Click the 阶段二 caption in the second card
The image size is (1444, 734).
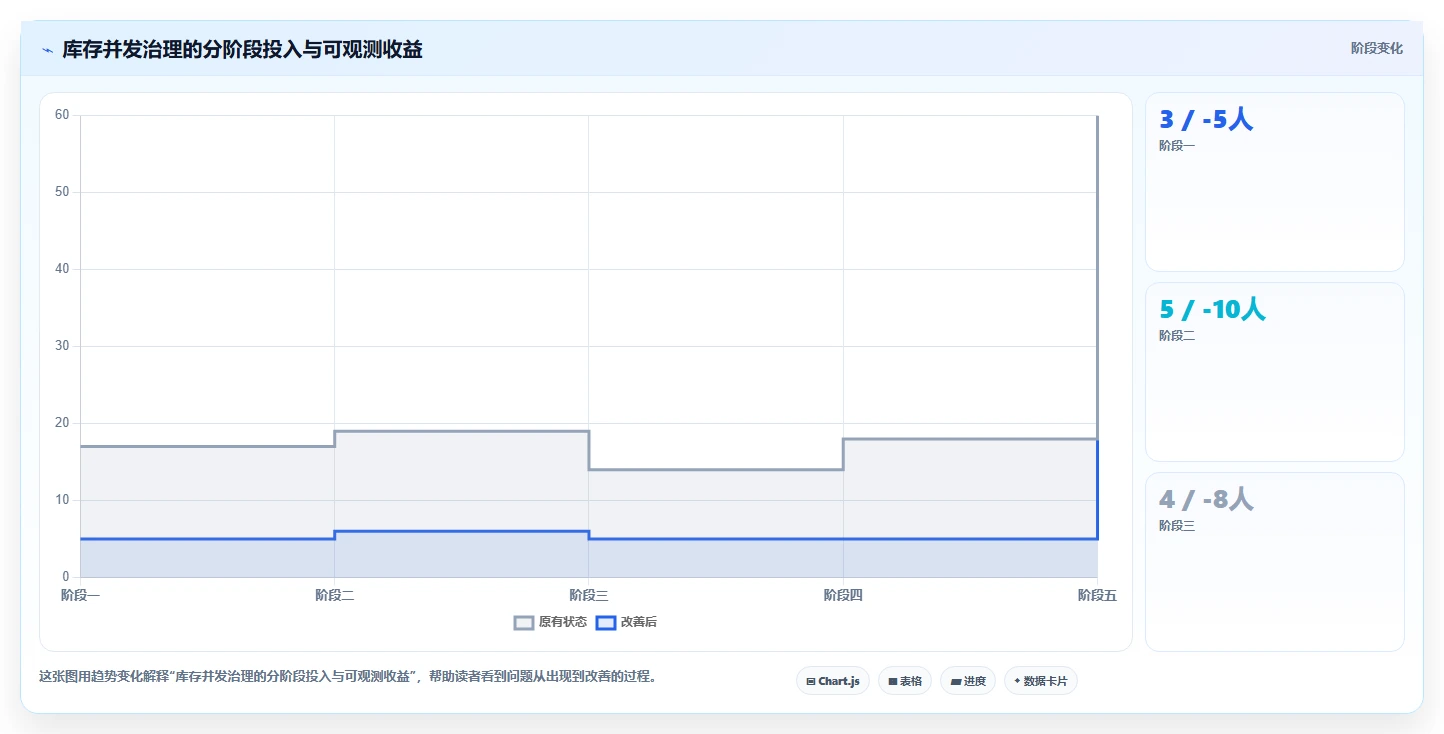click(1177, 336)
